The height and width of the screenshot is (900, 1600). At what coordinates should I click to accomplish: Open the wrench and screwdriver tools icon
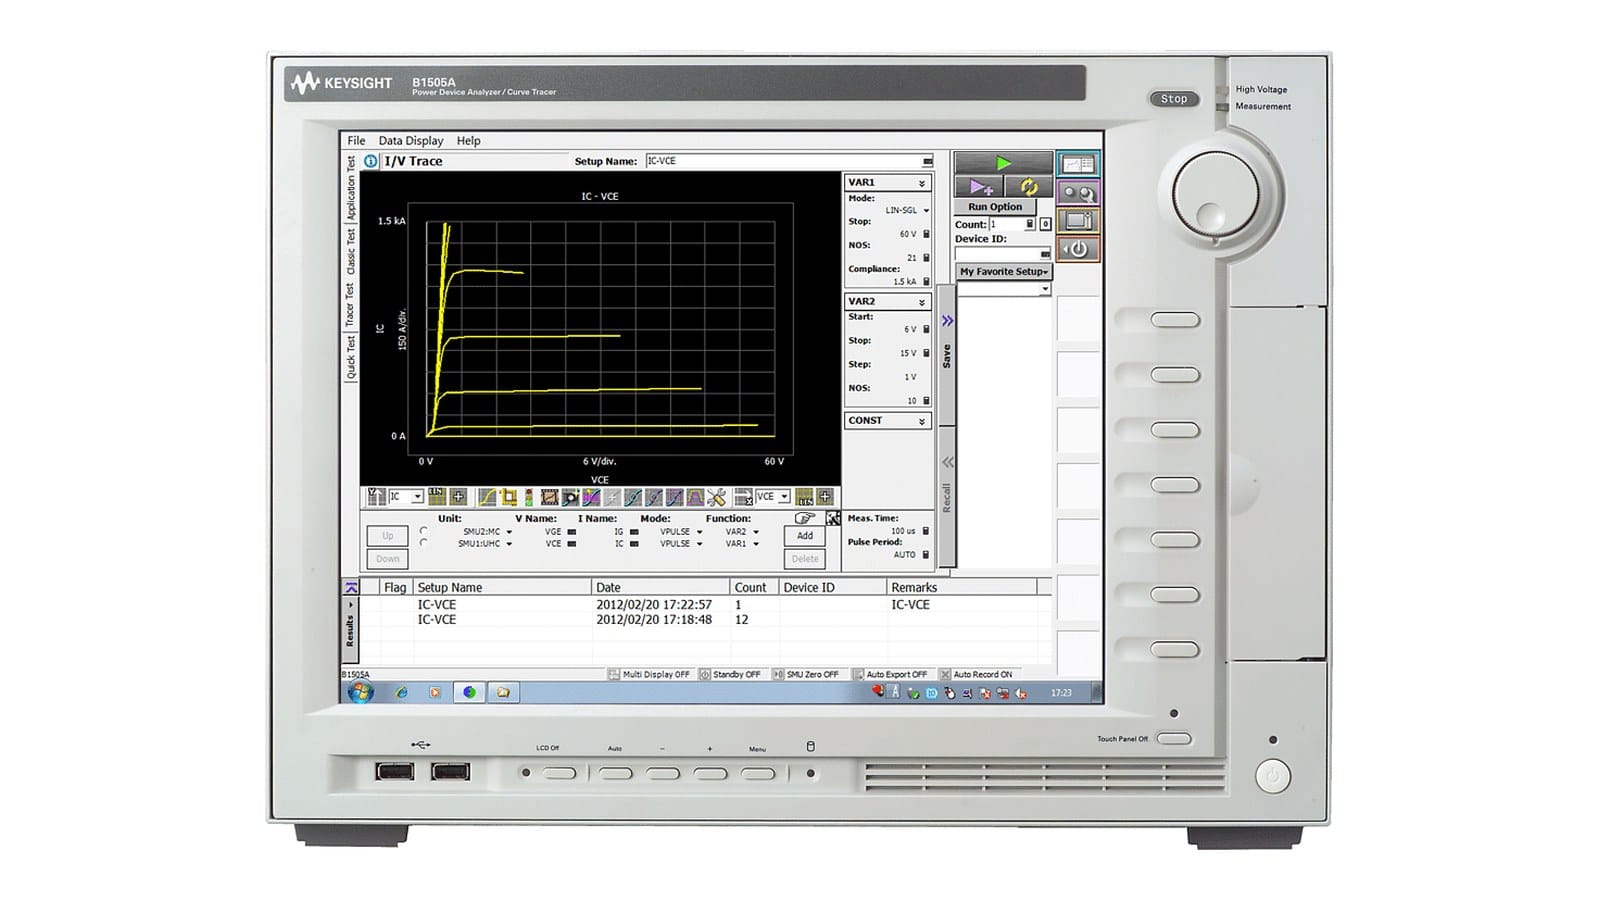[x=716, y=497]
